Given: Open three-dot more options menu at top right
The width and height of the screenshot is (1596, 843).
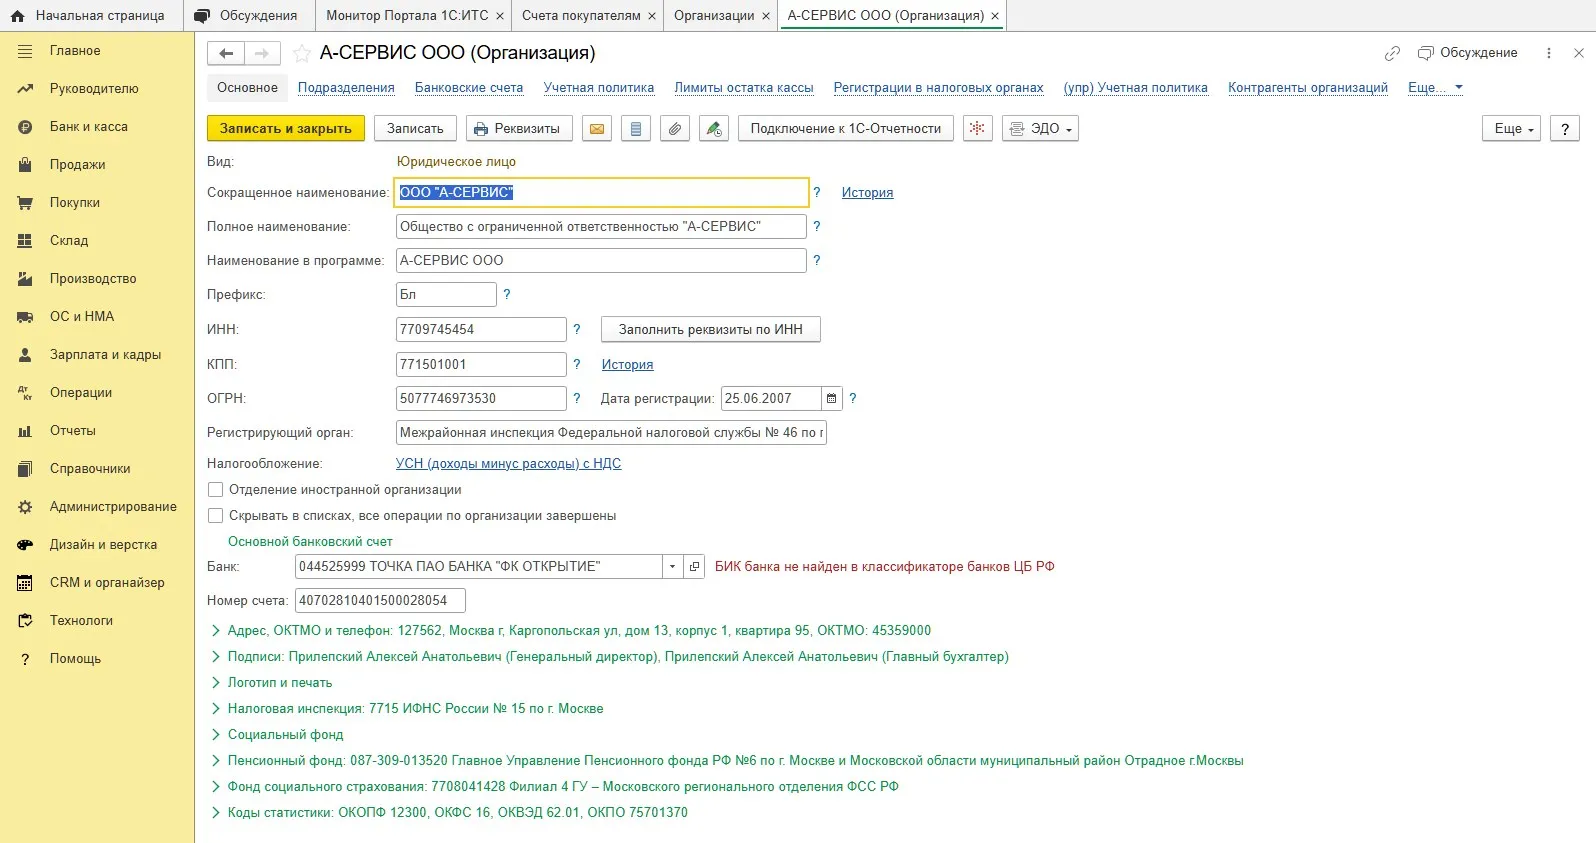Looking at the screenshot, I should pos(1549,53).
